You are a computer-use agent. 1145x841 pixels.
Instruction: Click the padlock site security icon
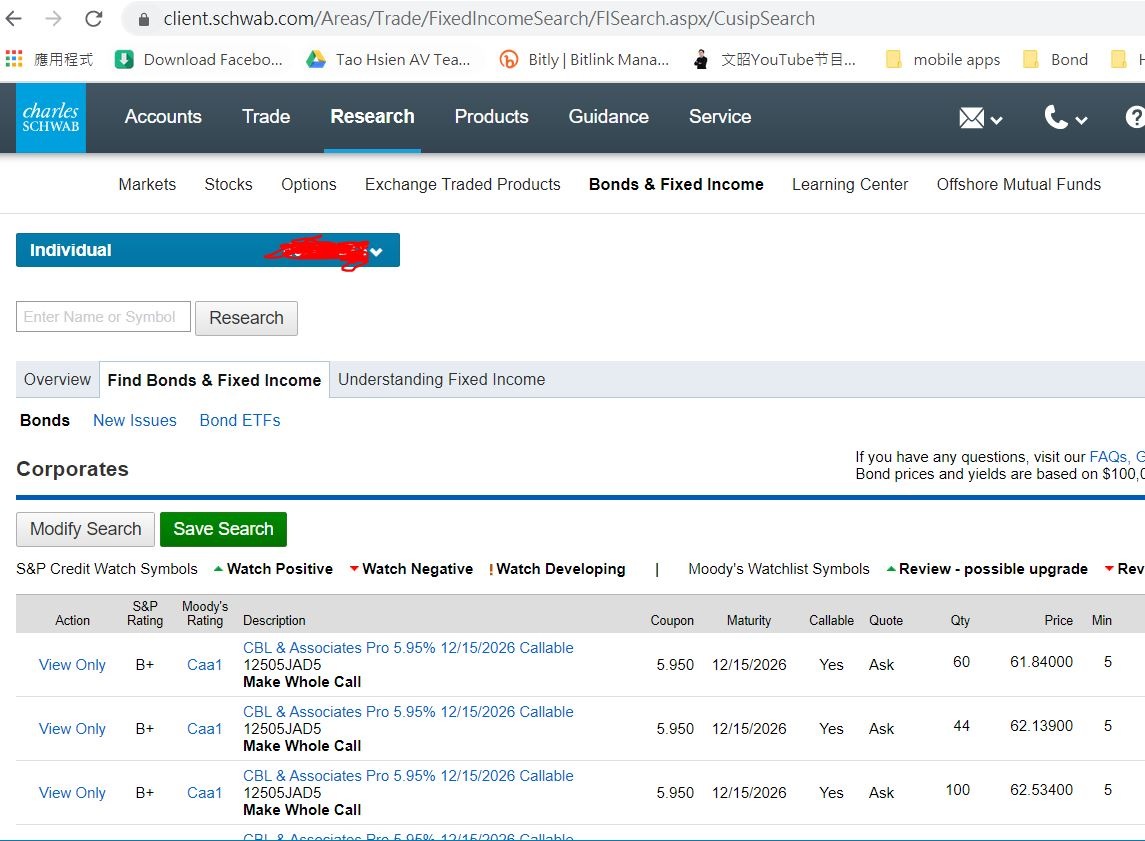(144, 19)
